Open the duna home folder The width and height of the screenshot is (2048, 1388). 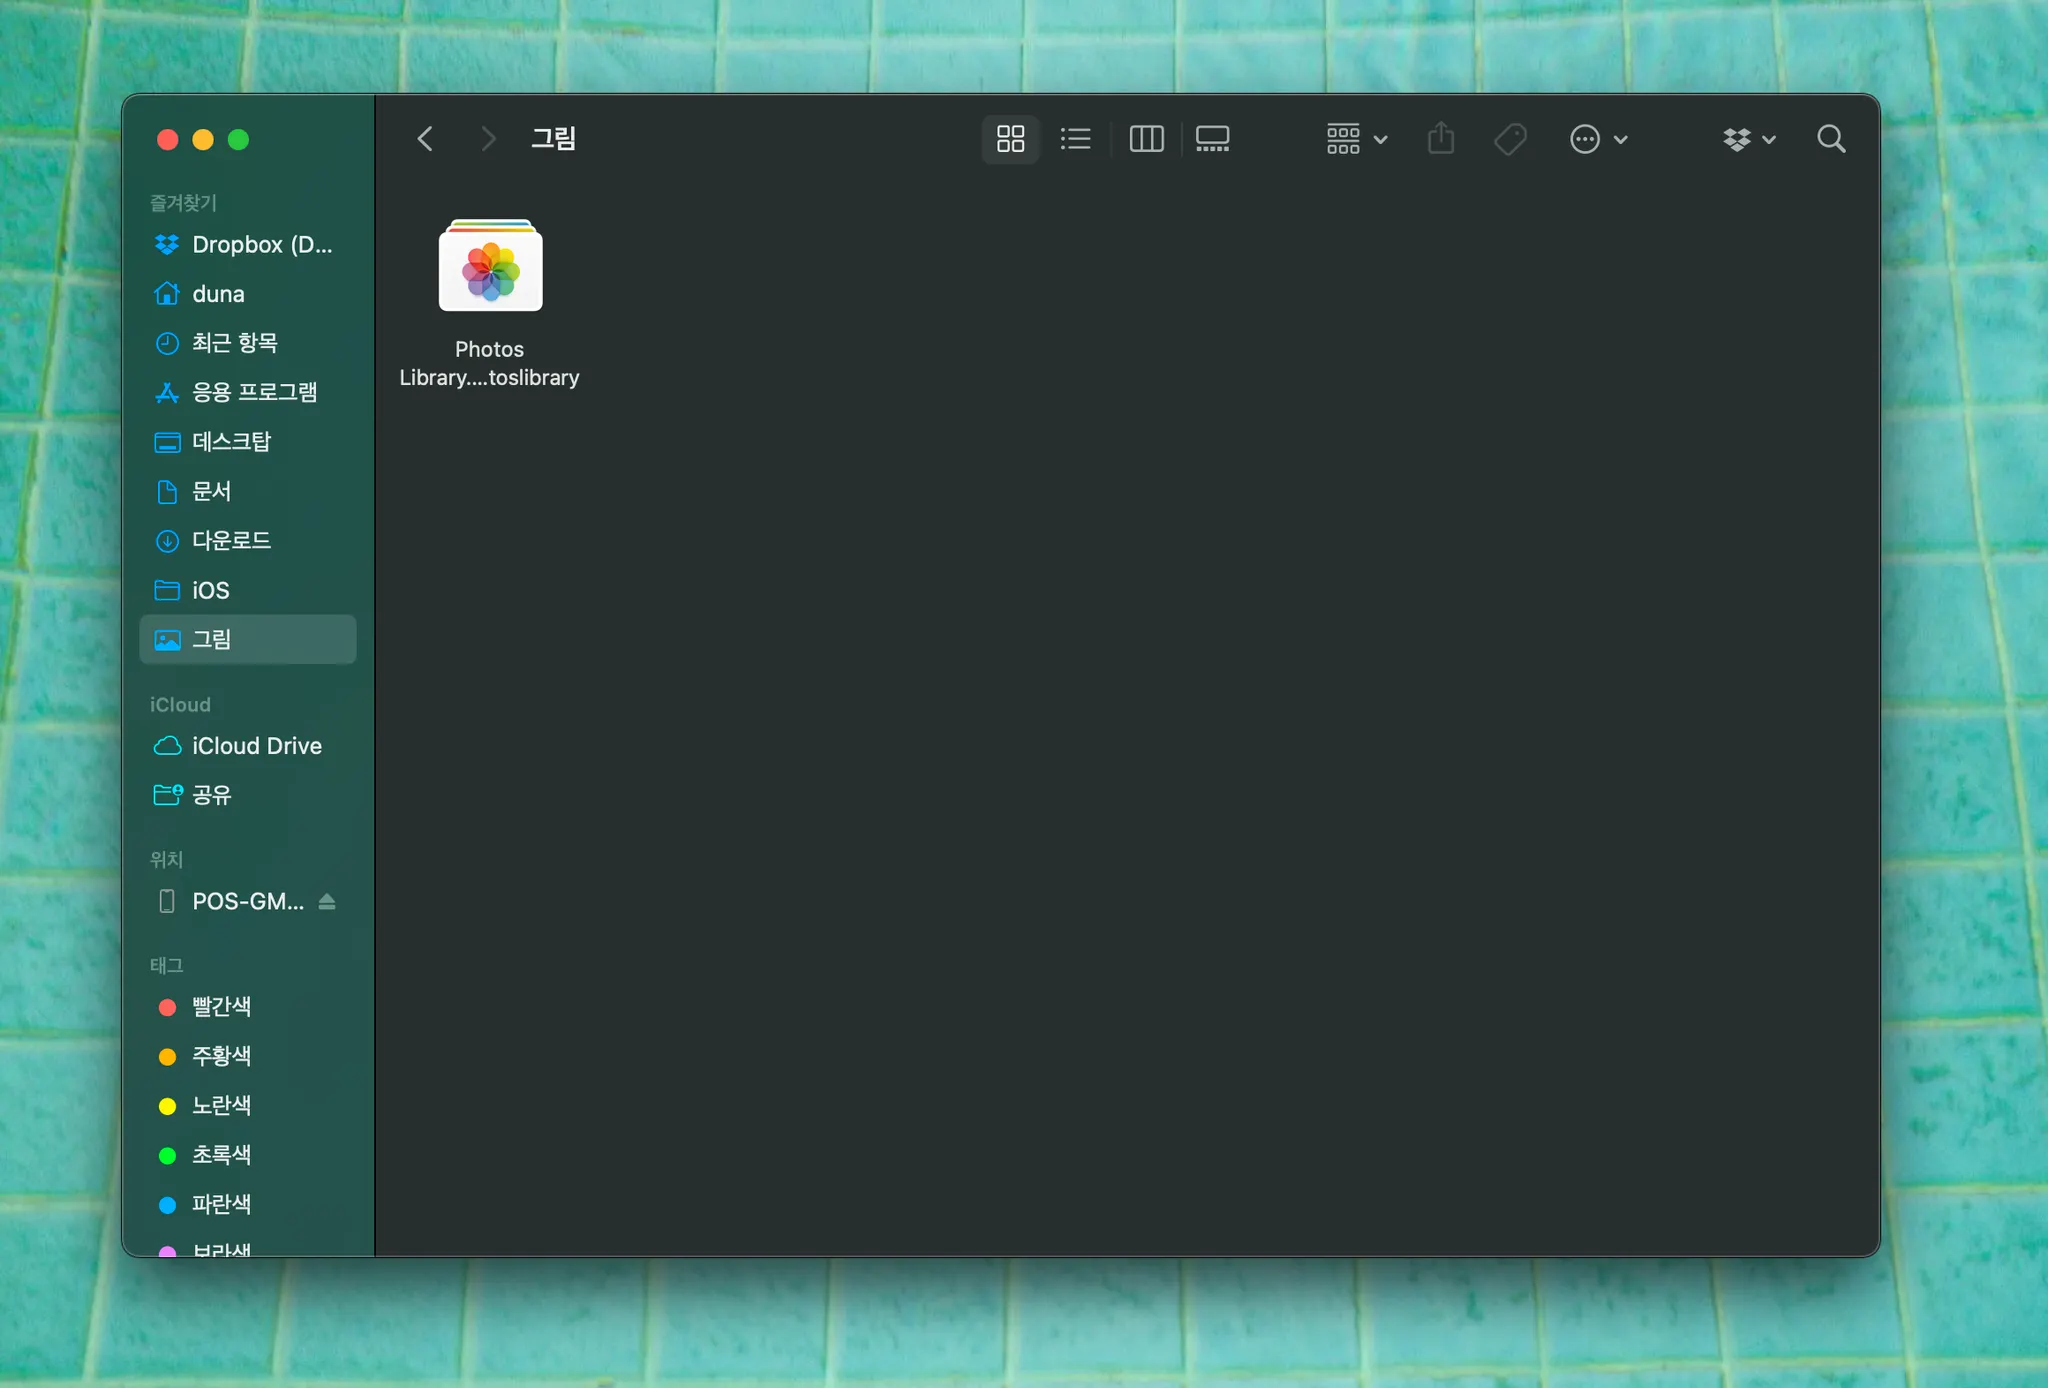(218, 294)
